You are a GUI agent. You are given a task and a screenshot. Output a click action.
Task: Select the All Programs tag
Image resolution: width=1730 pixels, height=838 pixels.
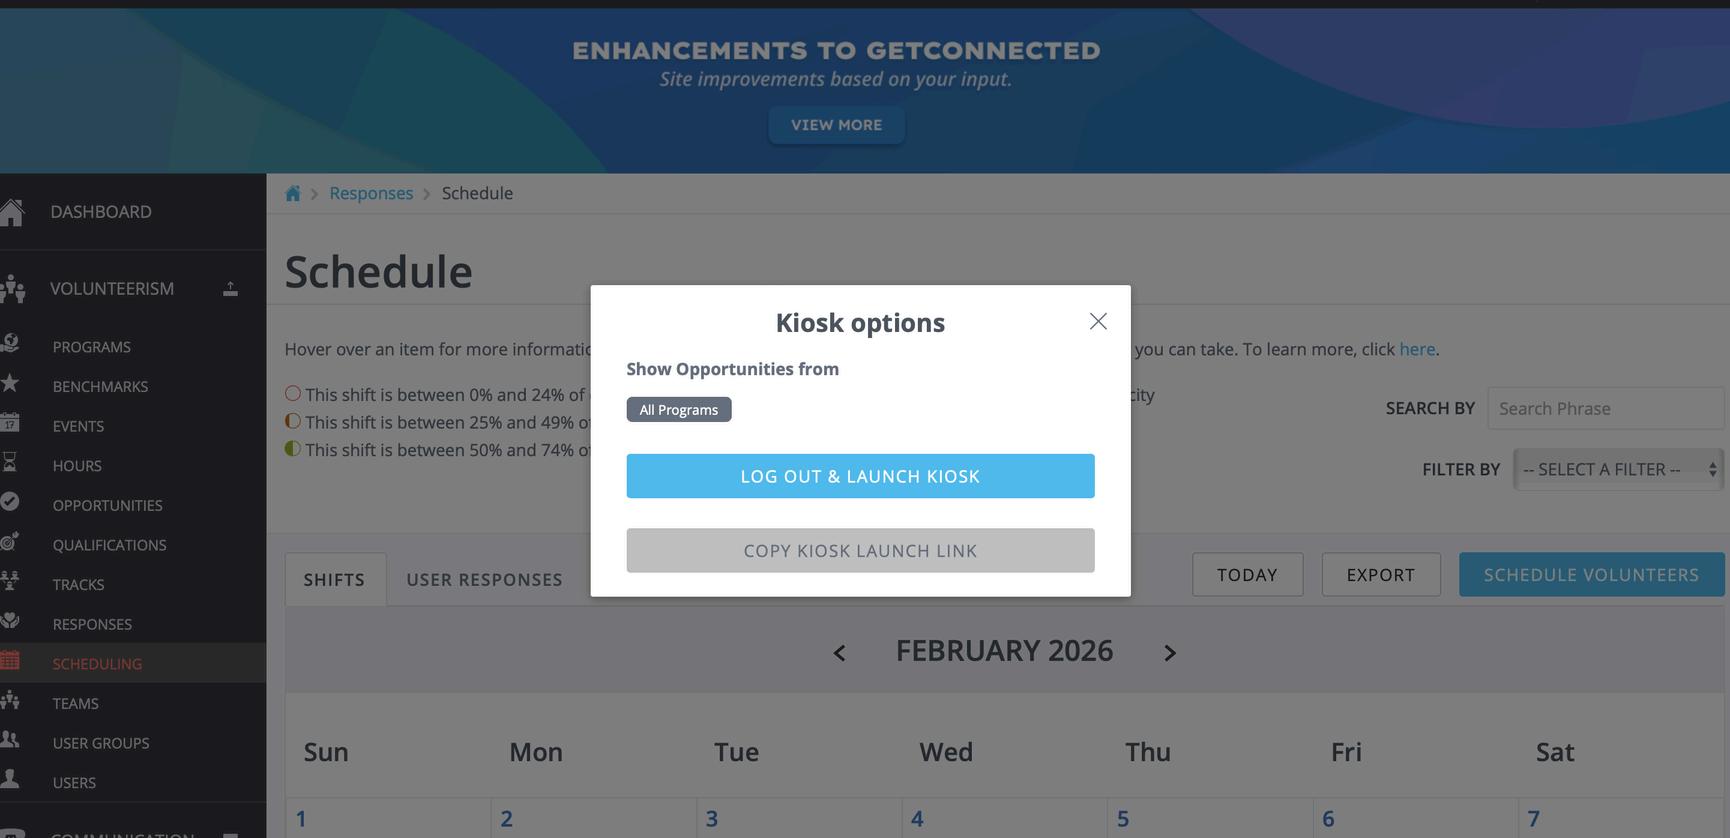(679, 410)
